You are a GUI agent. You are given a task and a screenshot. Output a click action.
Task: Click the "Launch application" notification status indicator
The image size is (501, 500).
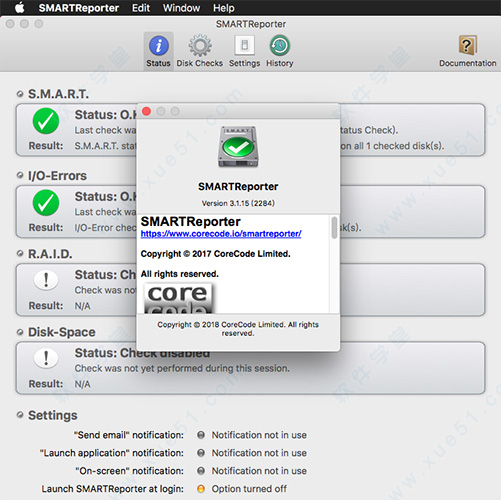[201, 453]
